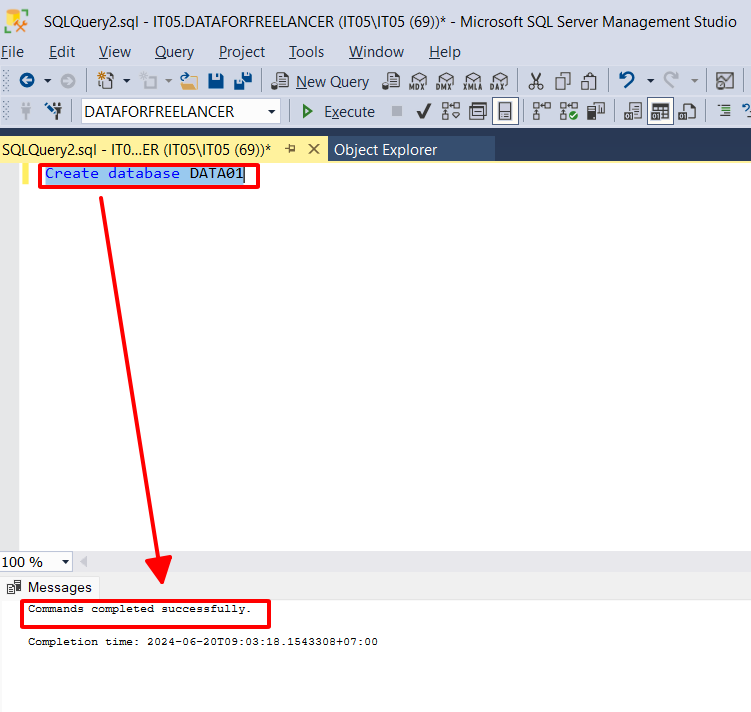Save the query with the Save icon
The width and height of the screenshot is (751, 712).
tap(216, 80)
